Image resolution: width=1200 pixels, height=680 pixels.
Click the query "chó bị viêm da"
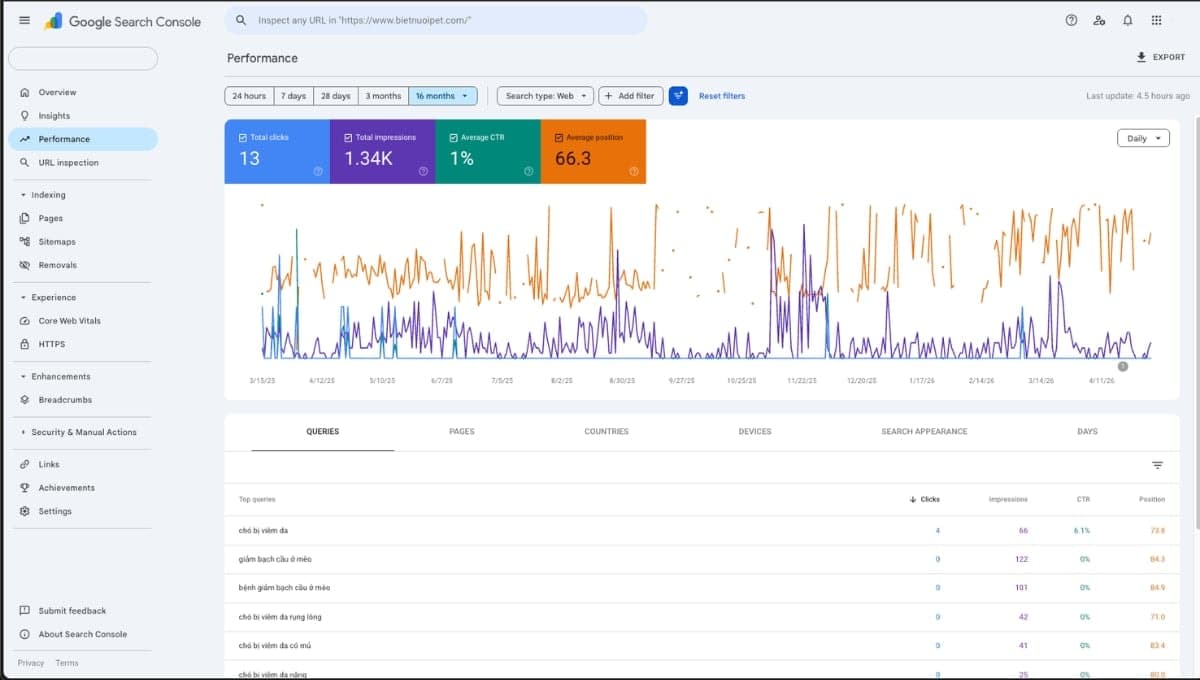(x=263, y=530)
